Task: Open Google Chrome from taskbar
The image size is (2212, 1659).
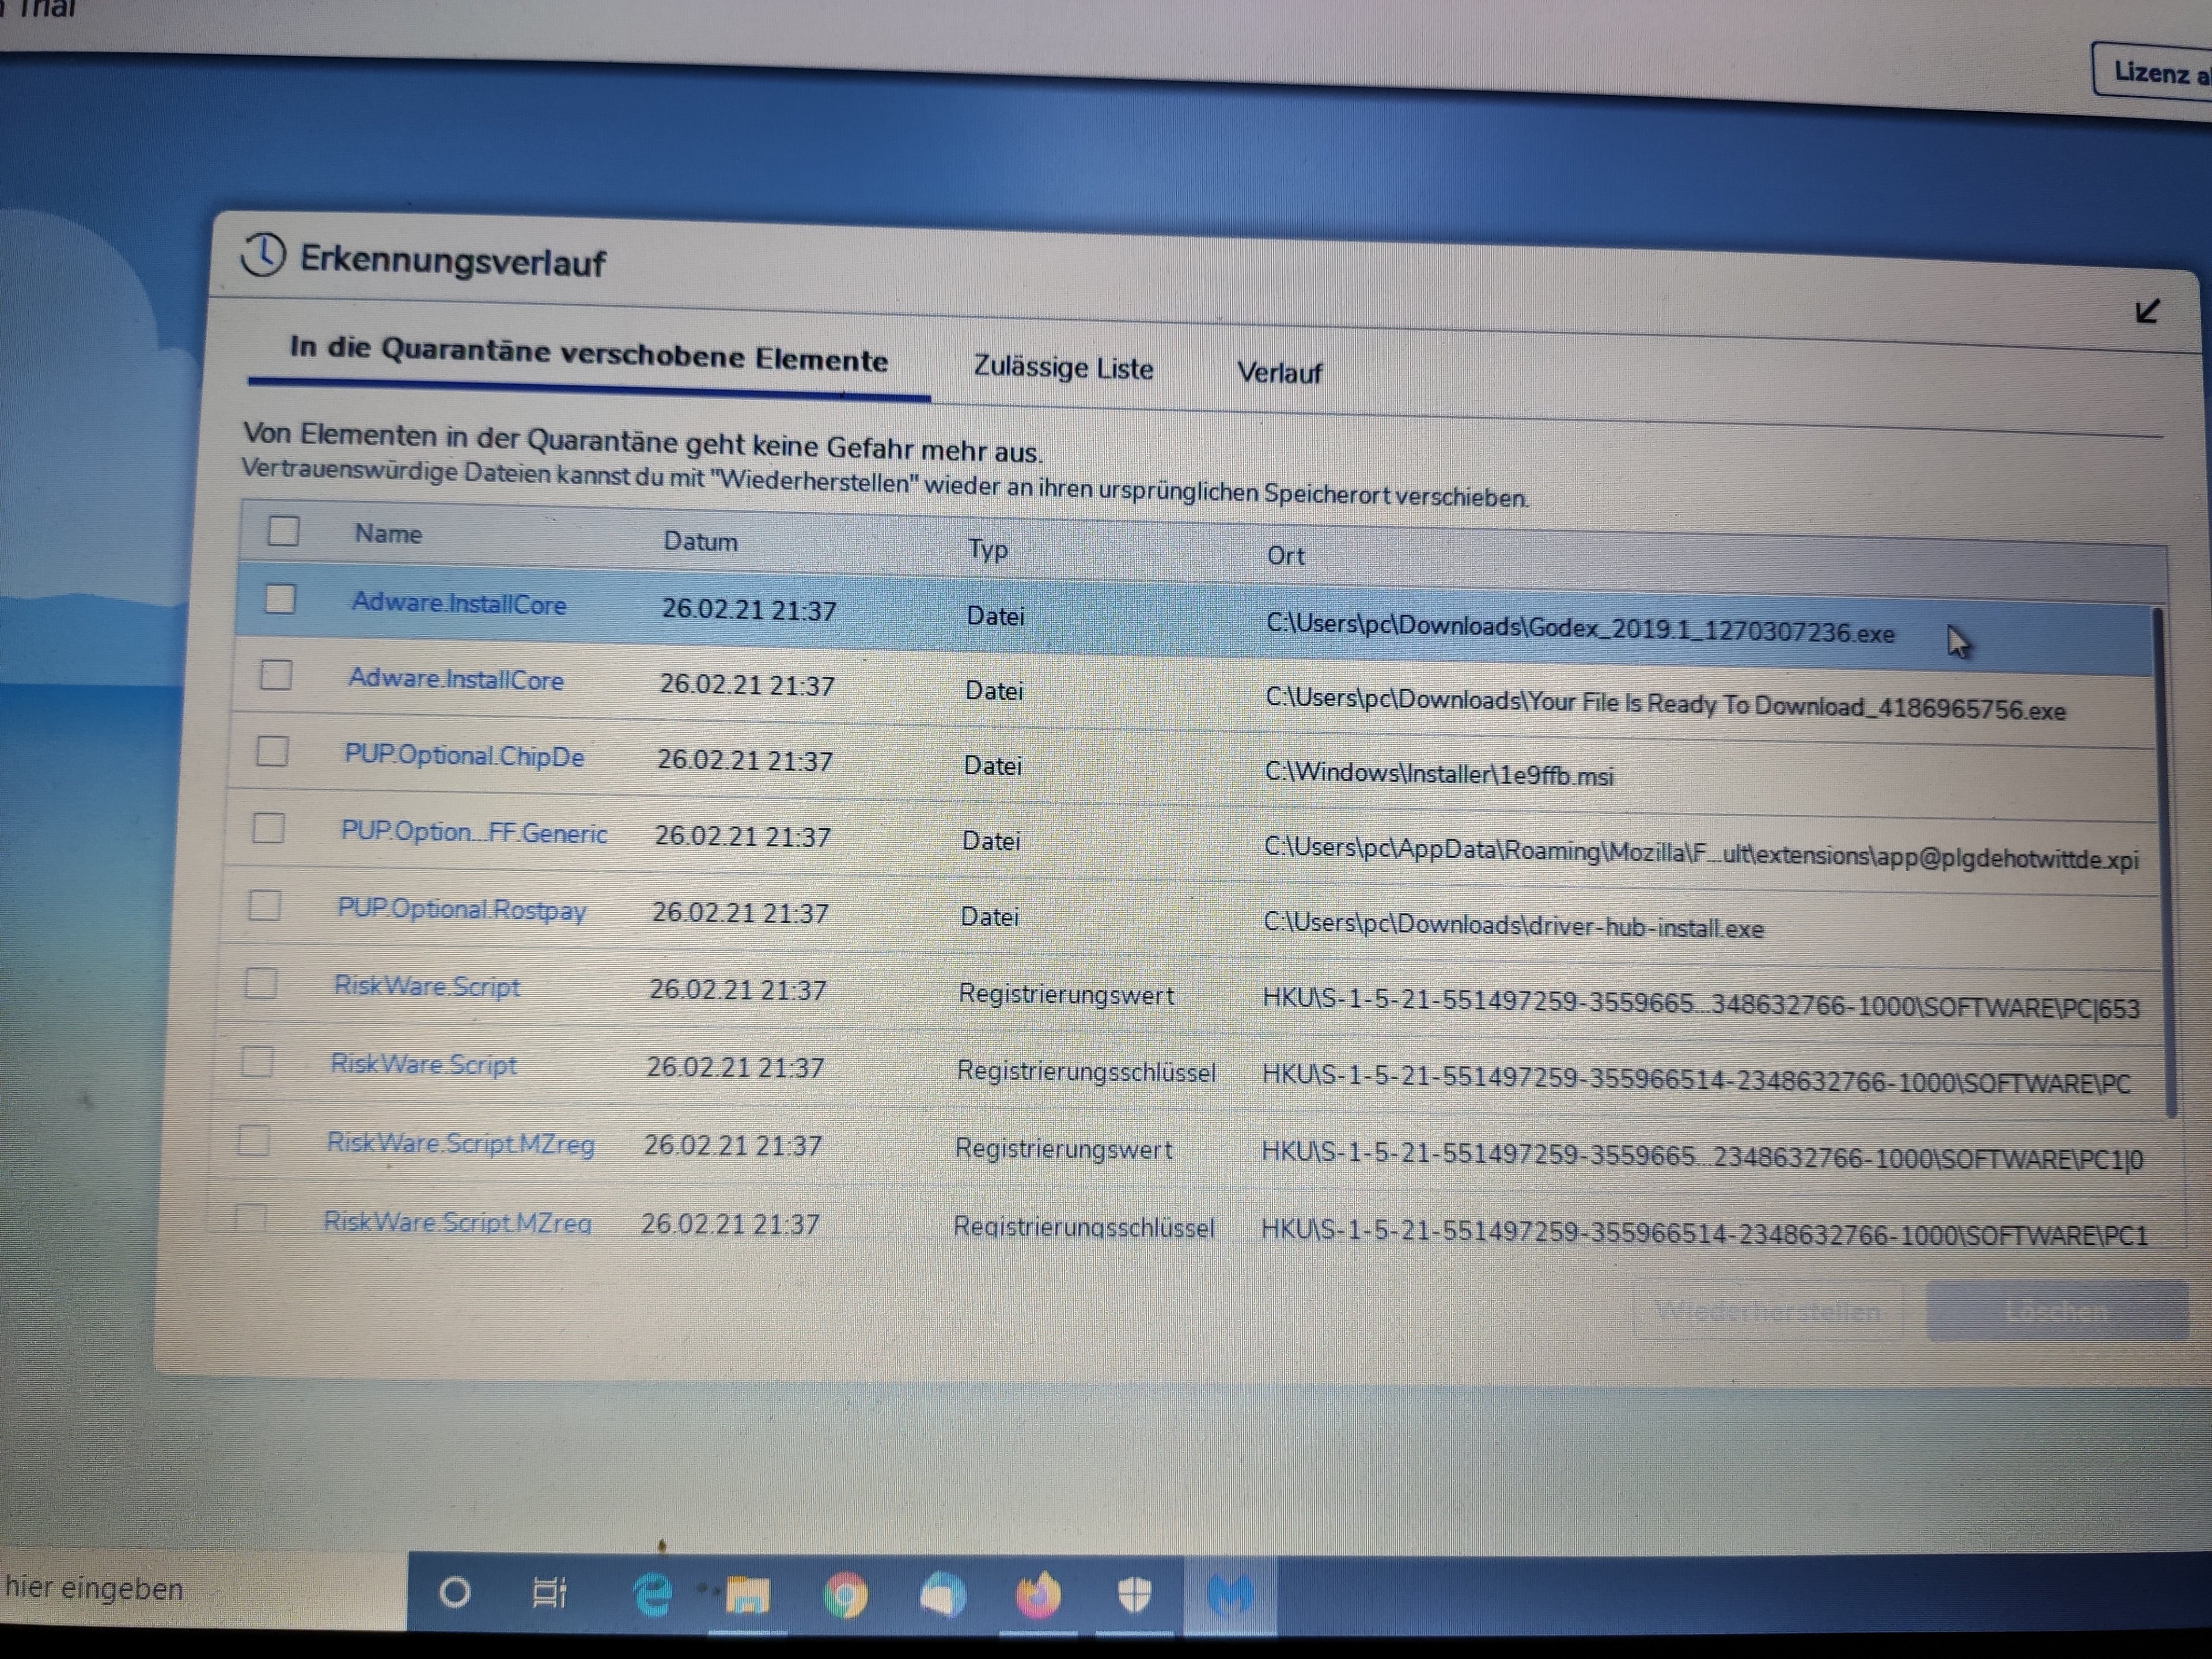Action: (x=846, y=1595)
